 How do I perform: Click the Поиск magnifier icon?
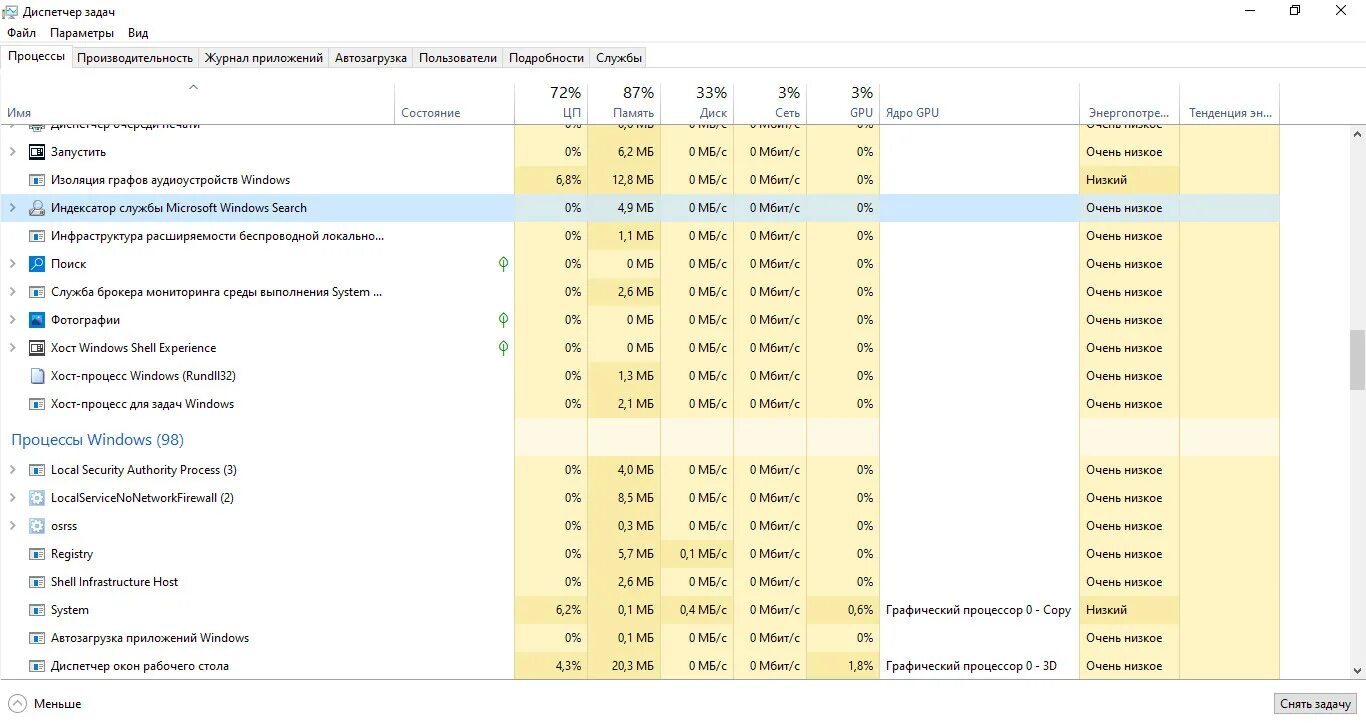point(37,264)
